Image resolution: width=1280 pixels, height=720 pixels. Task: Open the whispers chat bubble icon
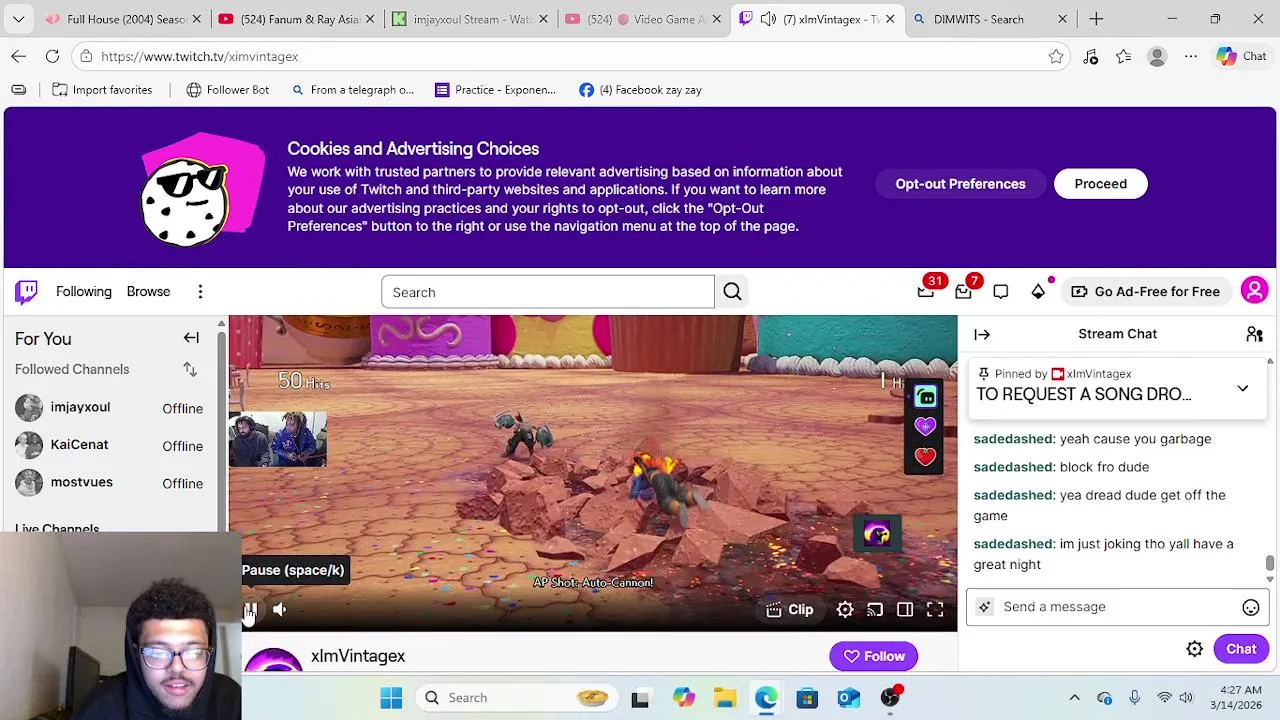click(x=1001, y=292)
